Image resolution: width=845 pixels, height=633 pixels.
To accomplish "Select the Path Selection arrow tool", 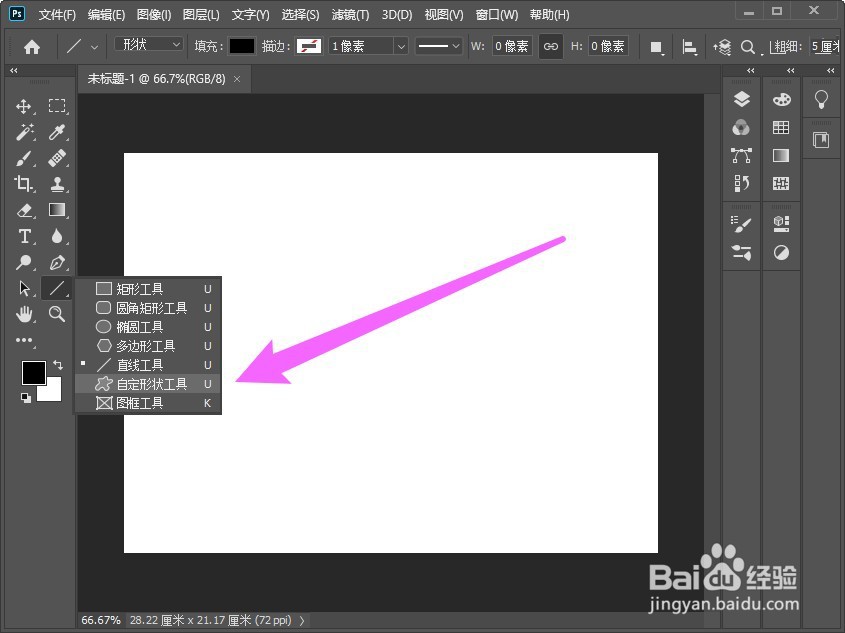I will click(x=24, y=288).
